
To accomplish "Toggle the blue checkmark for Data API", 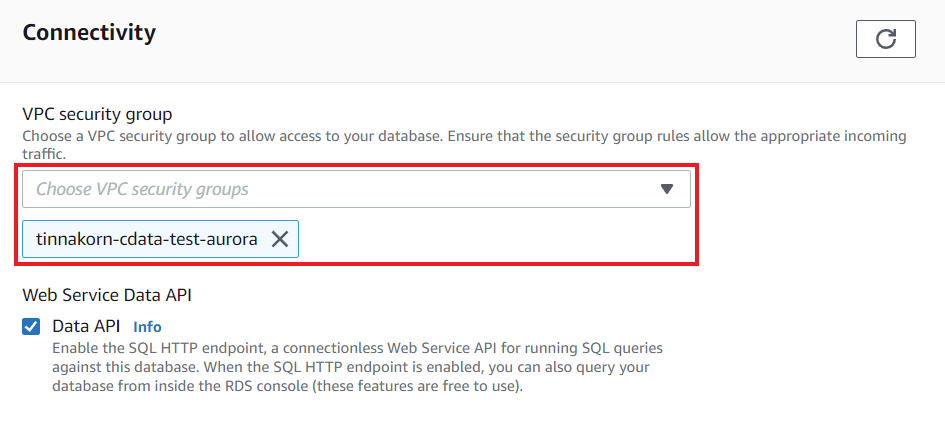I will point(31,327).
